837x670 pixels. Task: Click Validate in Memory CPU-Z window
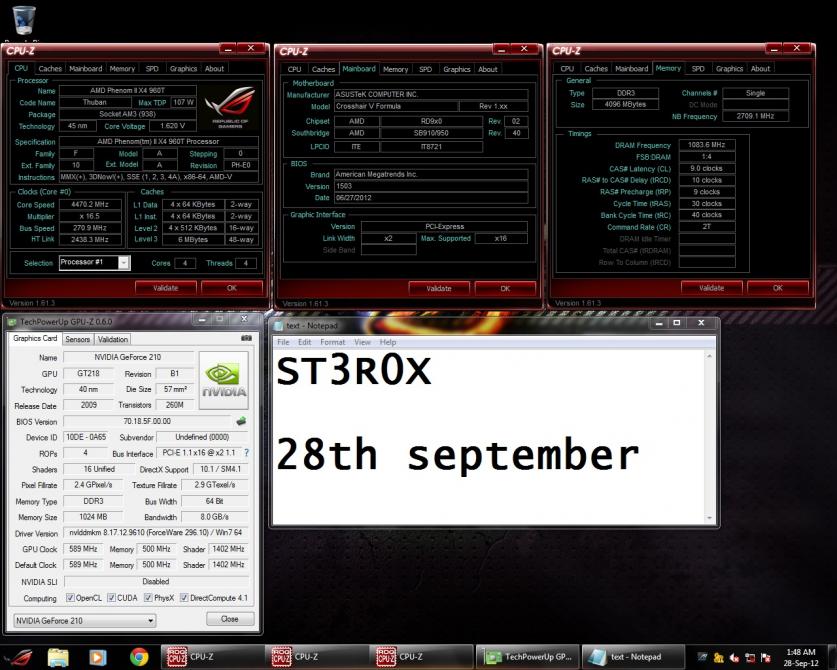(x=712, y=288)
